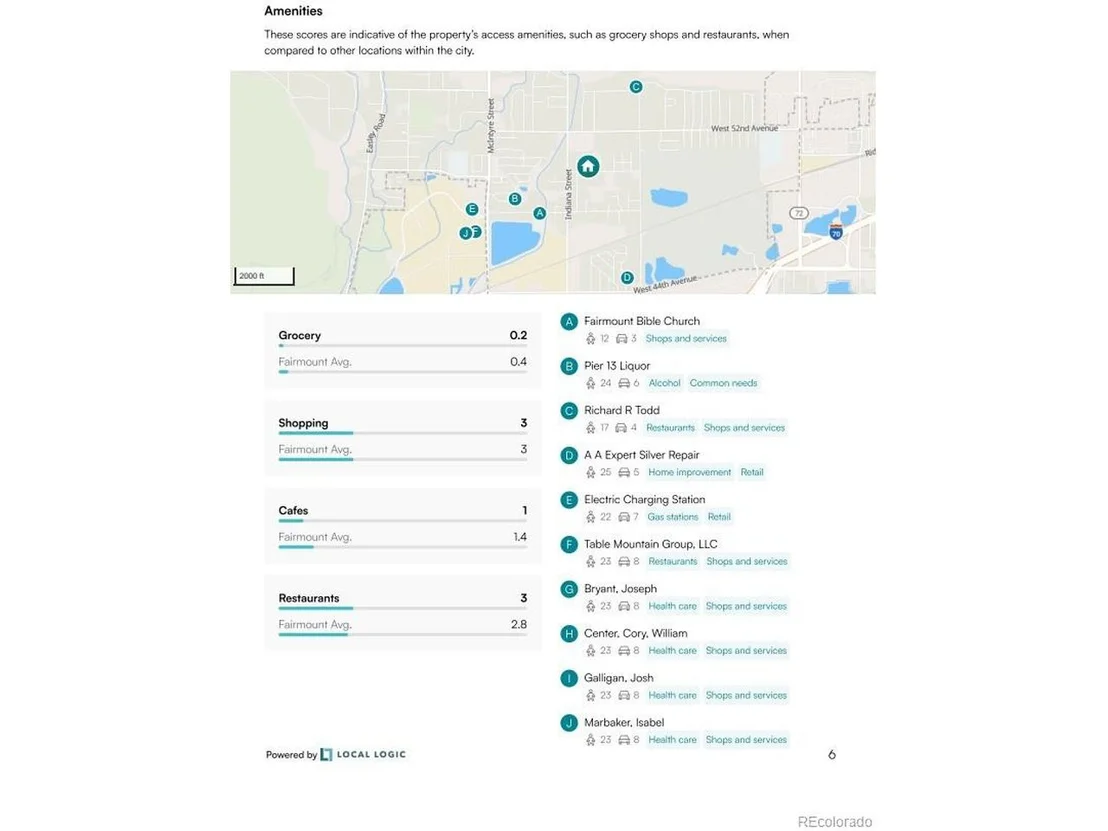Select map marker D near West 44th Avenue
Image resolution: width=1108 pixels, height=831 pixels.
pos(627,278)
